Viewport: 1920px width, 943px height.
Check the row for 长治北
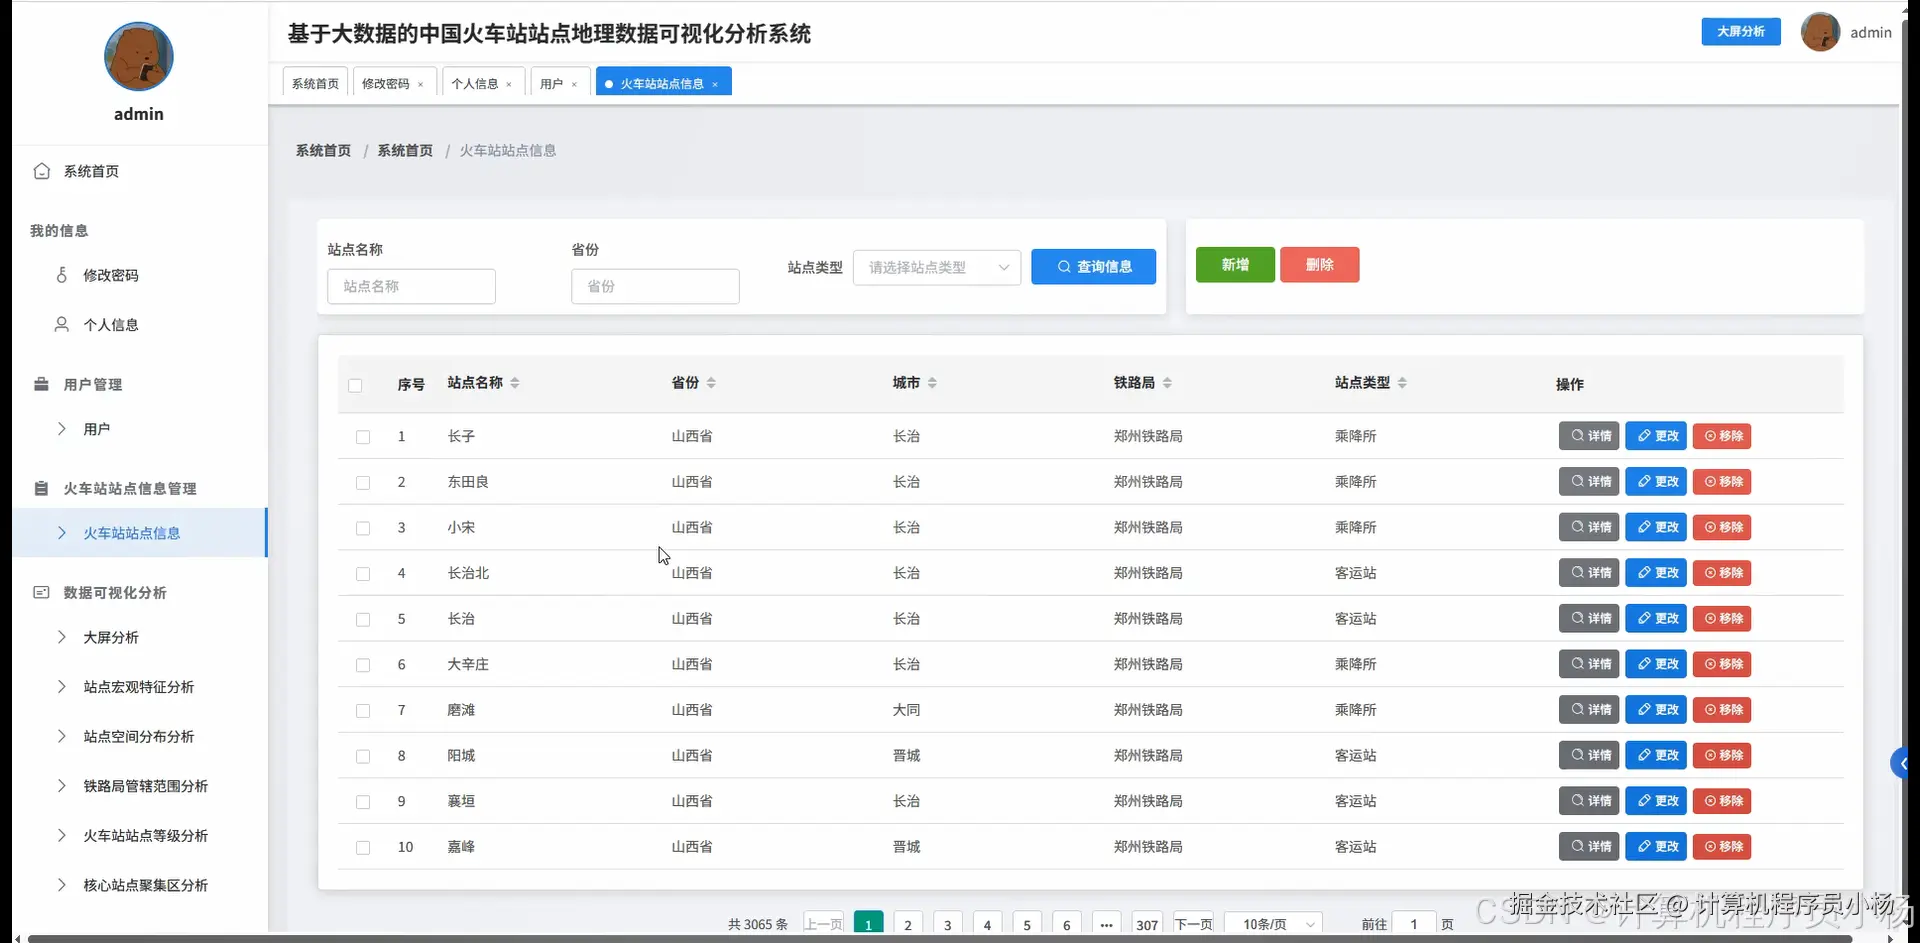[x=363, y=574]
